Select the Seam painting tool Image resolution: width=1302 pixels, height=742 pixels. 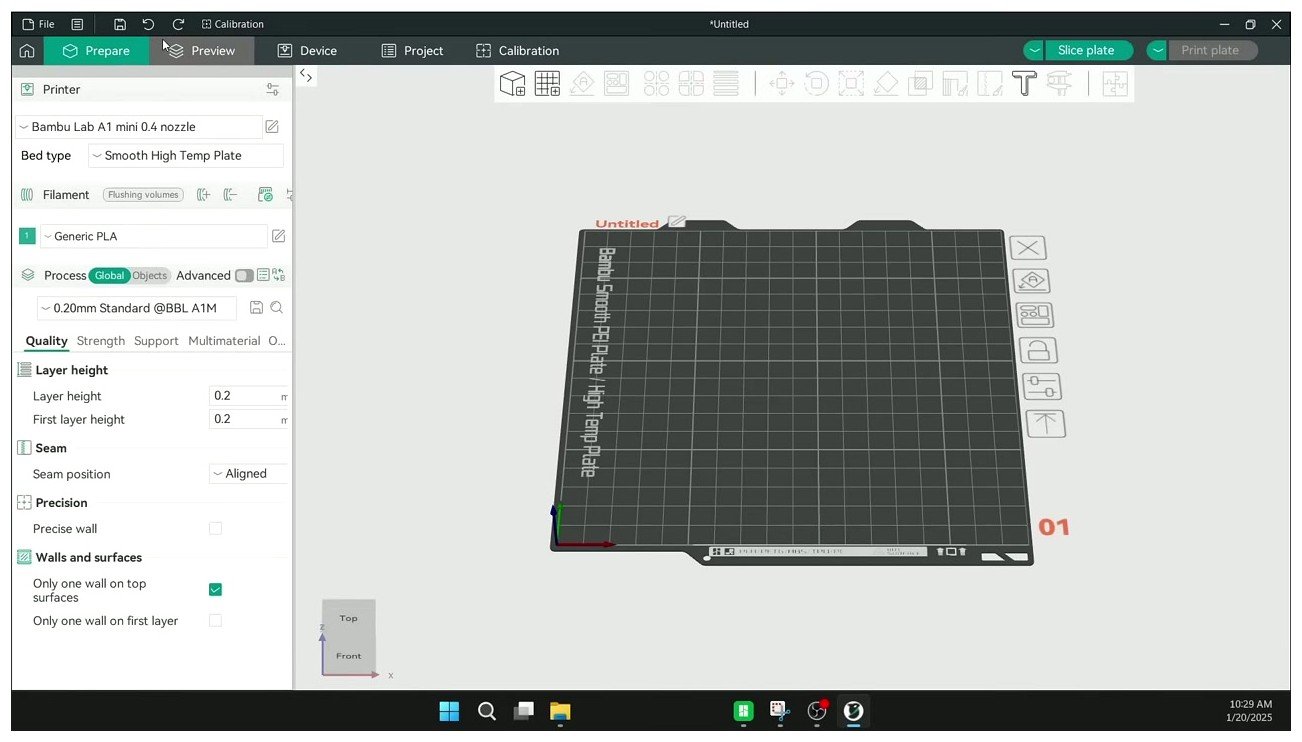(989, 84)
